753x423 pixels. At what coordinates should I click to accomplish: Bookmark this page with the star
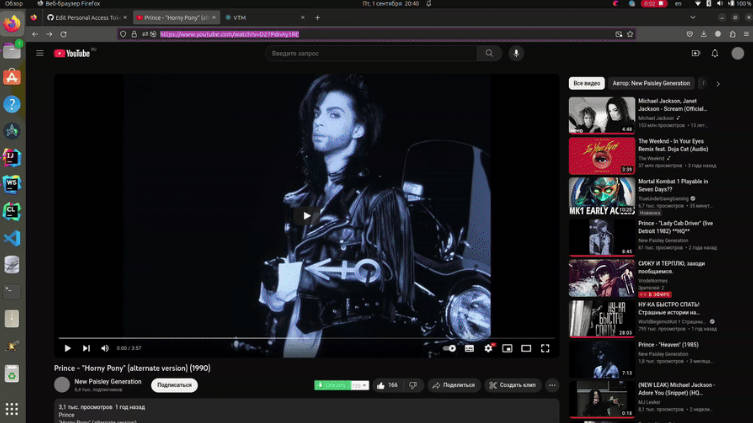pyautogui.click(x=630, y=35)
